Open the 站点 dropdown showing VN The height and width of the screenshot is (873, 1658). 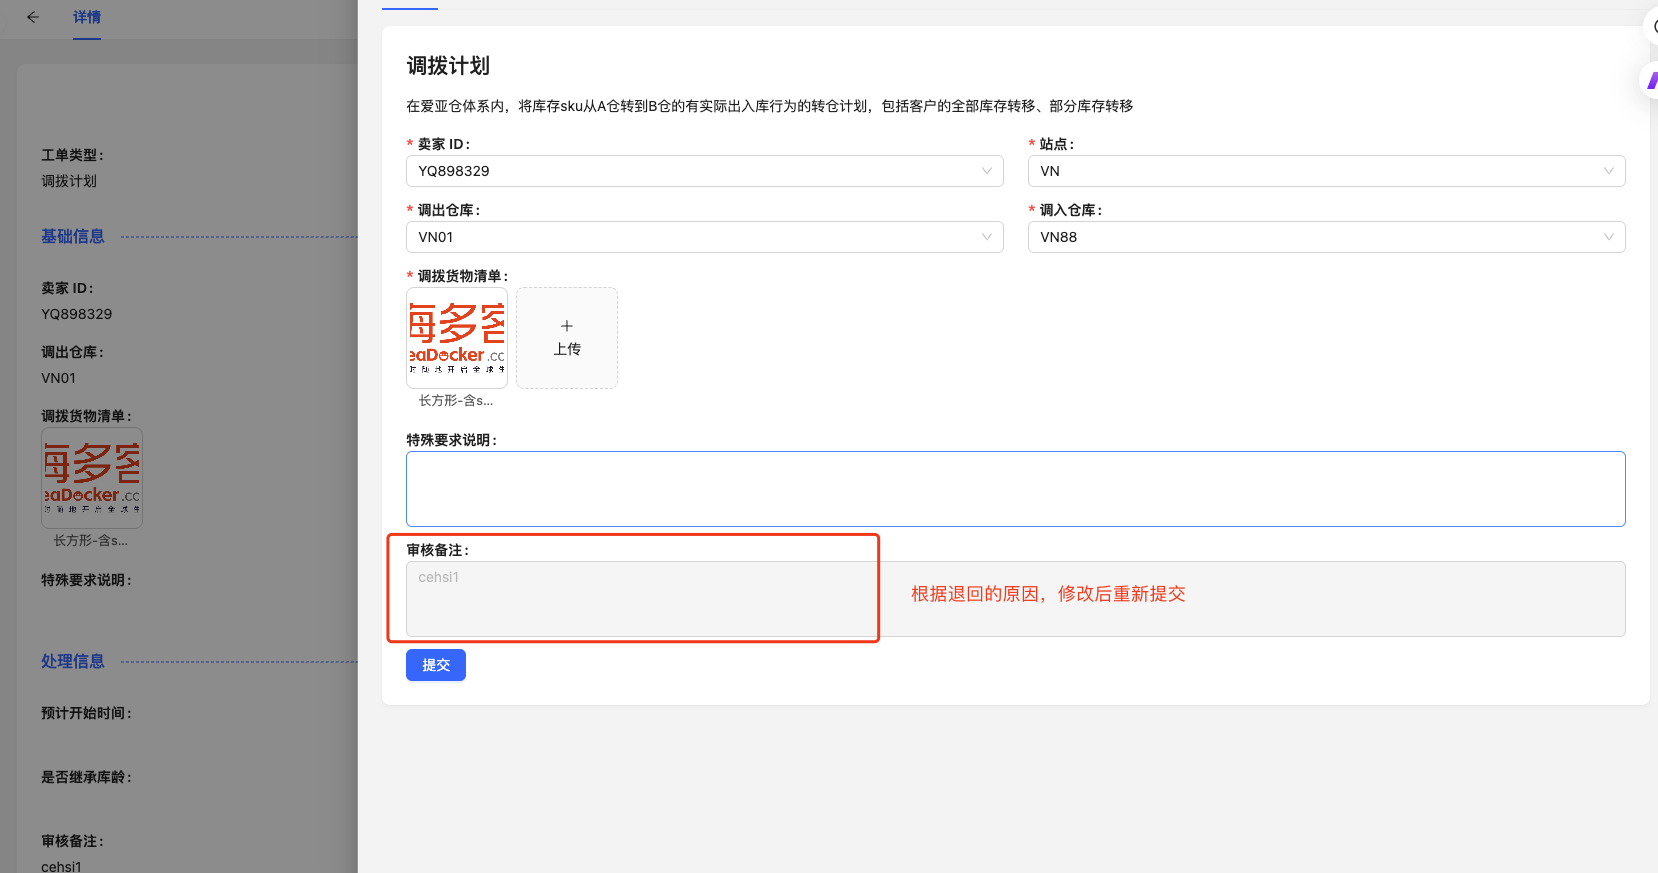coord(1326,171)
